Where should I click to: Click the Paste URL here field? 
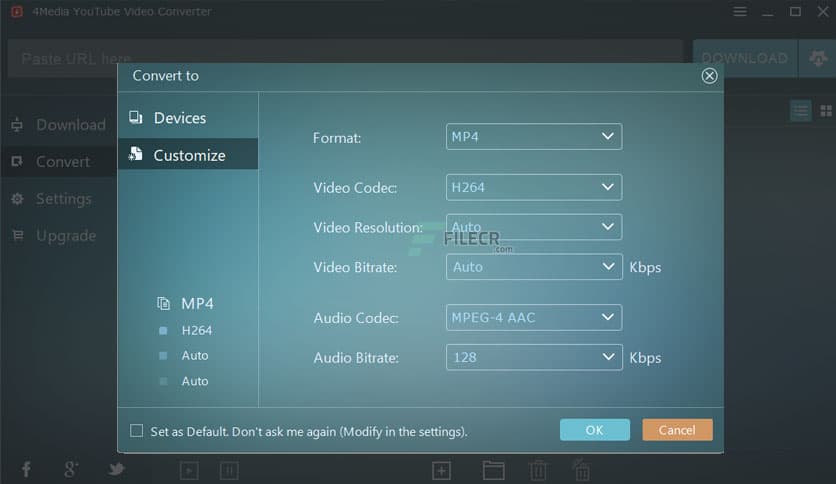(344, 58)
